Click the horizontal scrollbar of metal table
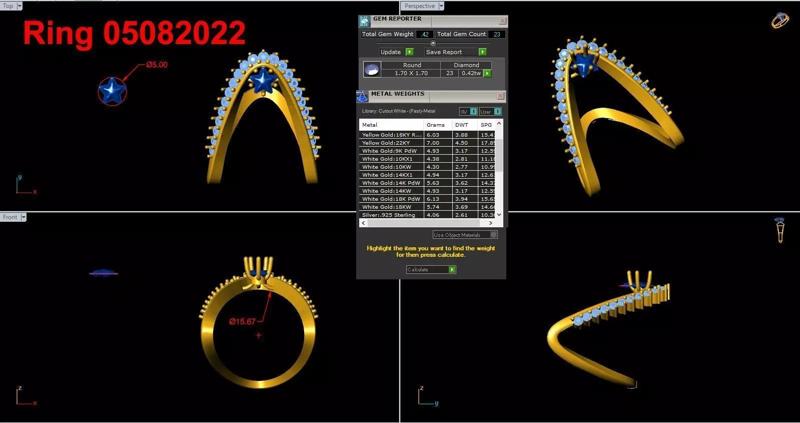 click(x=424, y=223)
